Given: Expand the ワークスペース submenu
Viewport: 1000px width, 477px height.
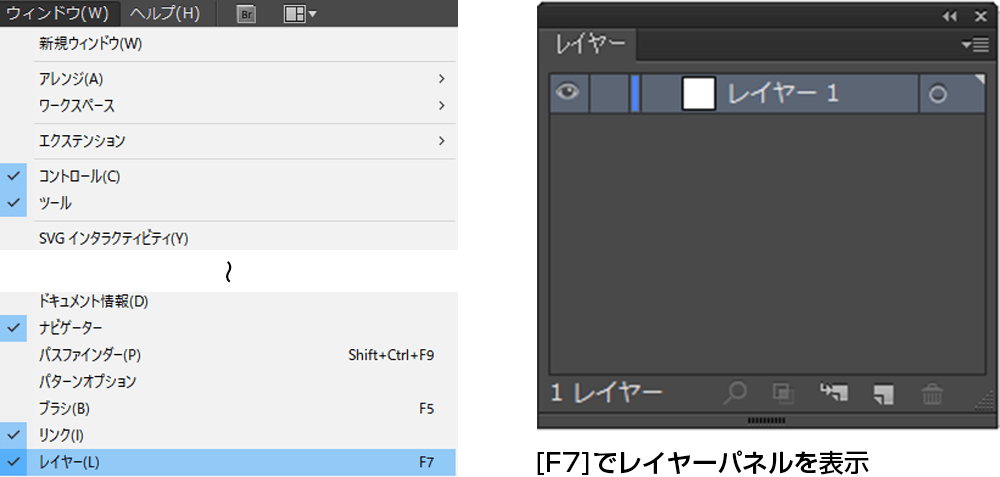Looking at the screenshot, I should click(x=228, y=106).
